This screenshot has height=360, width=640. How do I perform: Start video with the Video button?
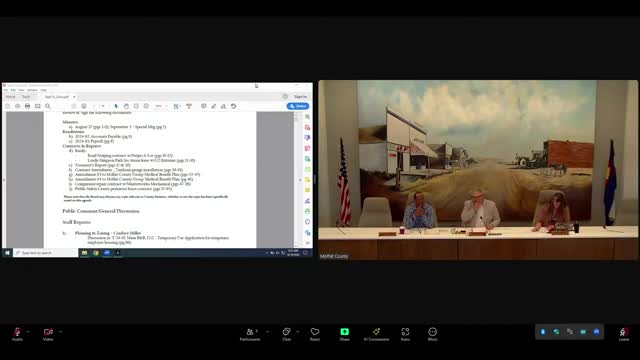coord(48,333)
